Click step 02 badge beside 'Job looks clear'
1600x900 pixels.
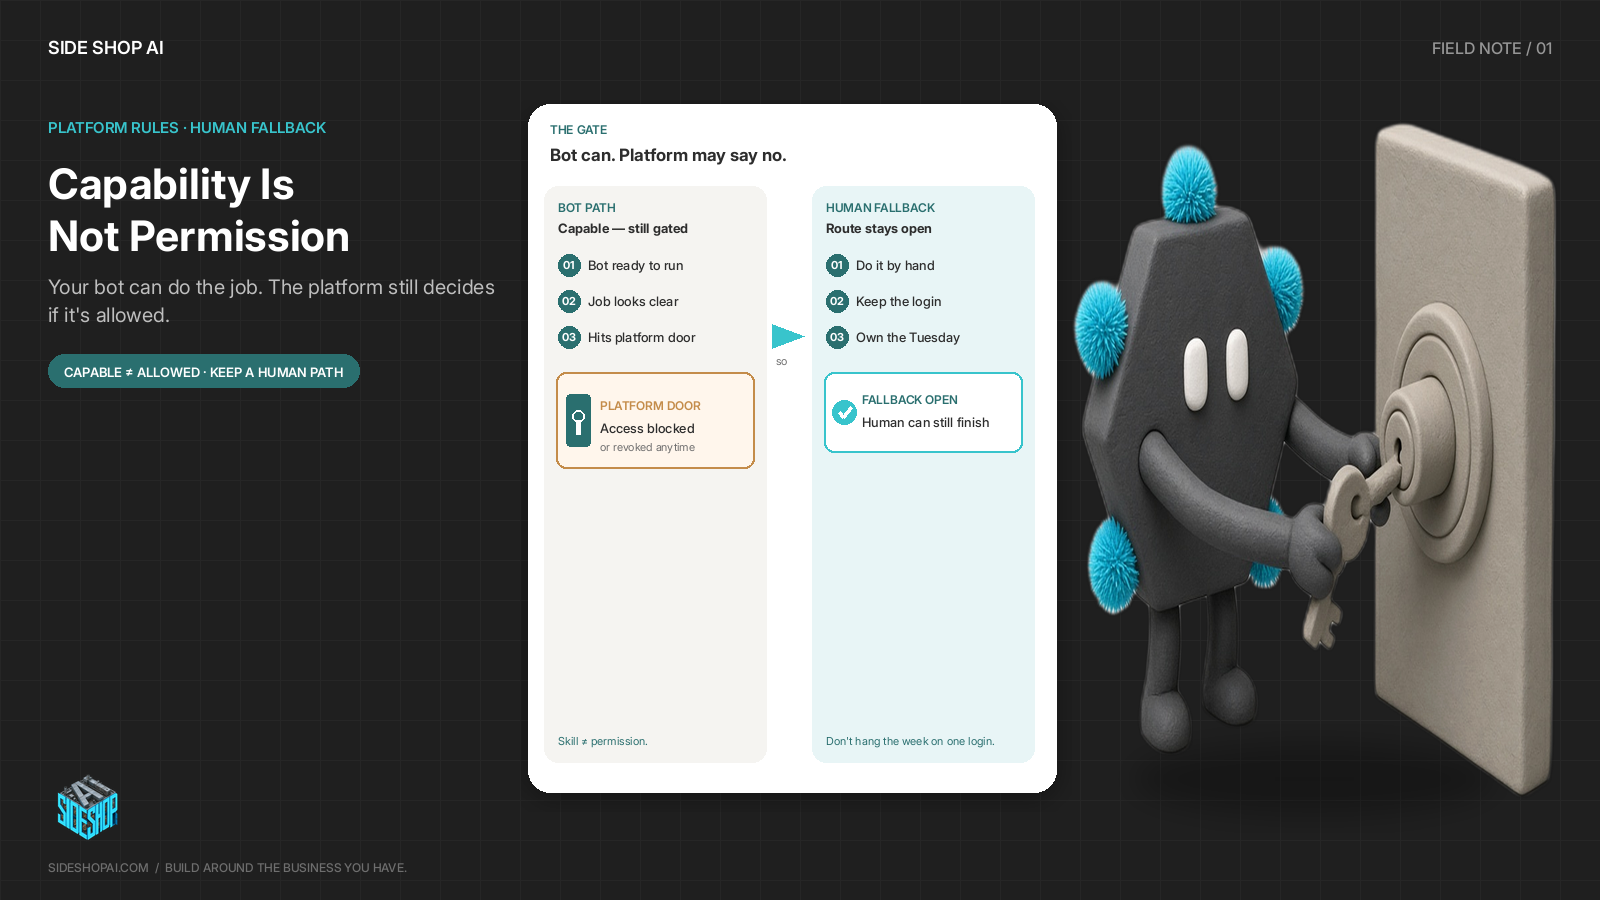[569, 301]
